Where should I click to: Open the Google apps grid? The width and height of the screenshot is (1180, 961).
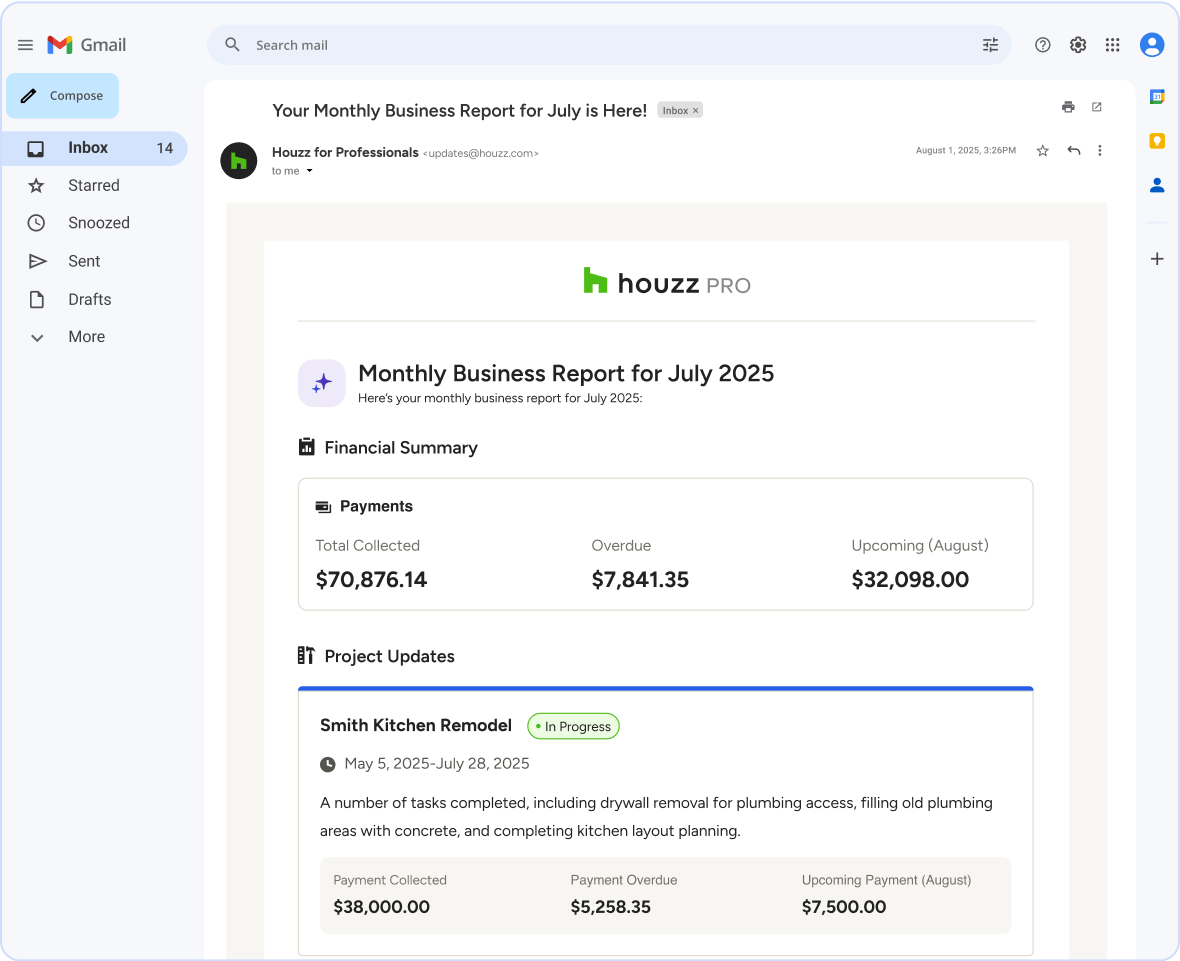[x=1112, y=45]
